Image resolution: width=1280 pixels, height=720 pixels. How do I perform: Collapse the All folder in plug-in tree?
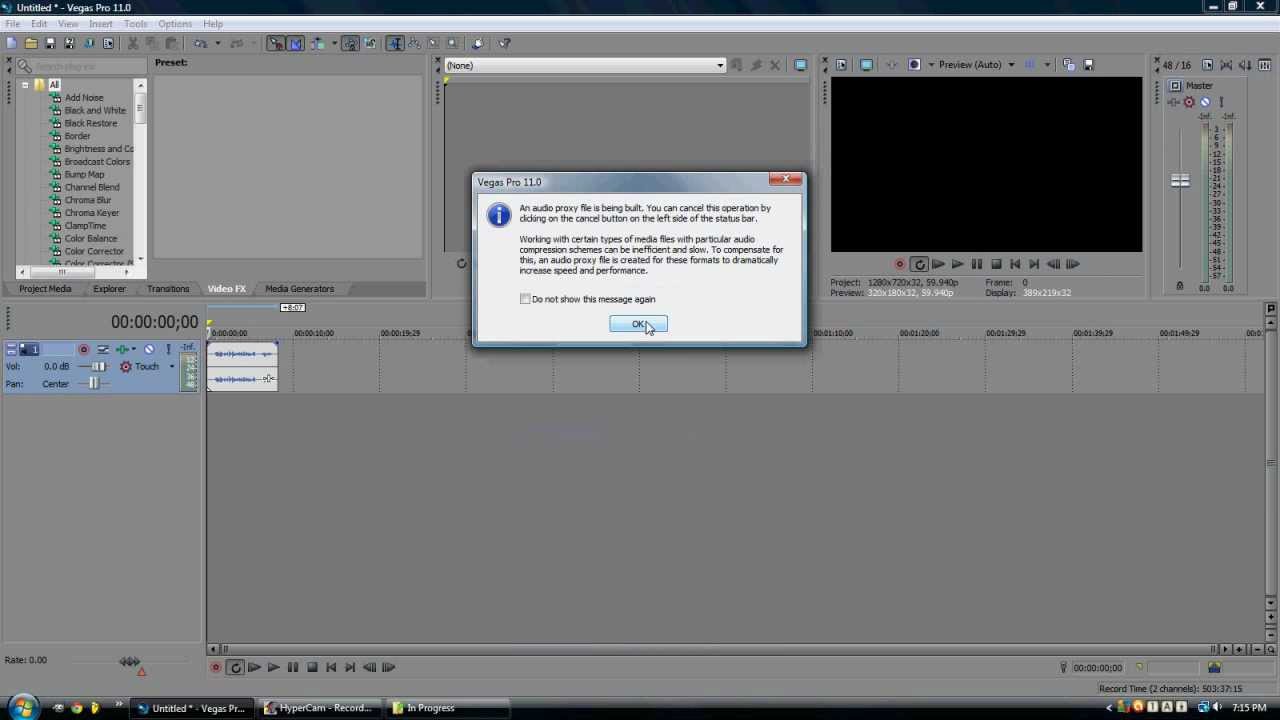click(25, 85)
